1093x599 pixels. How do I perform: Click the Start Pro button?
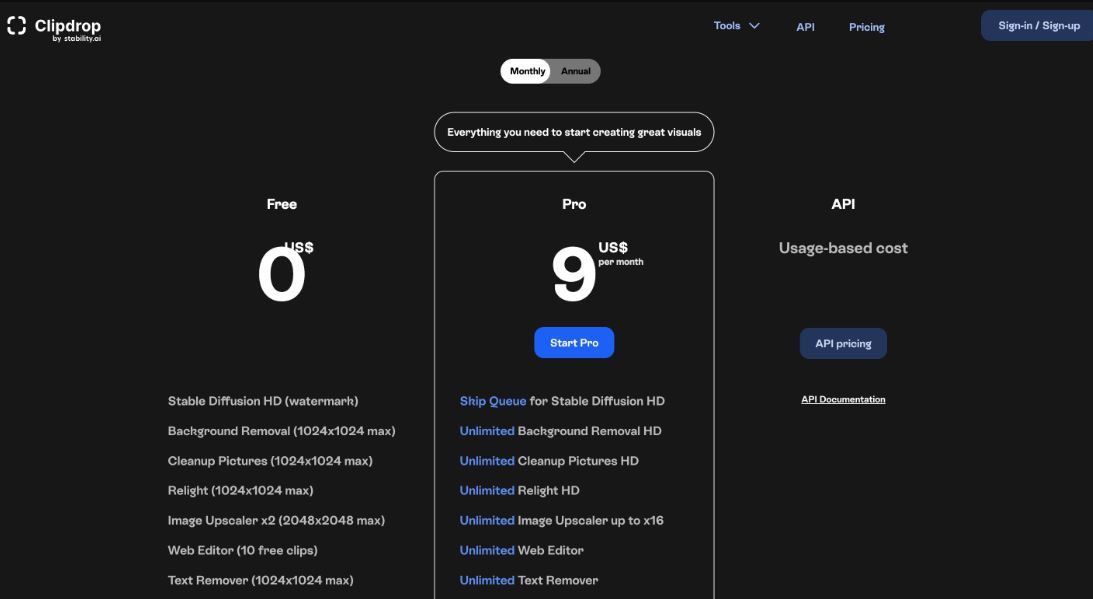coord(574,342)
